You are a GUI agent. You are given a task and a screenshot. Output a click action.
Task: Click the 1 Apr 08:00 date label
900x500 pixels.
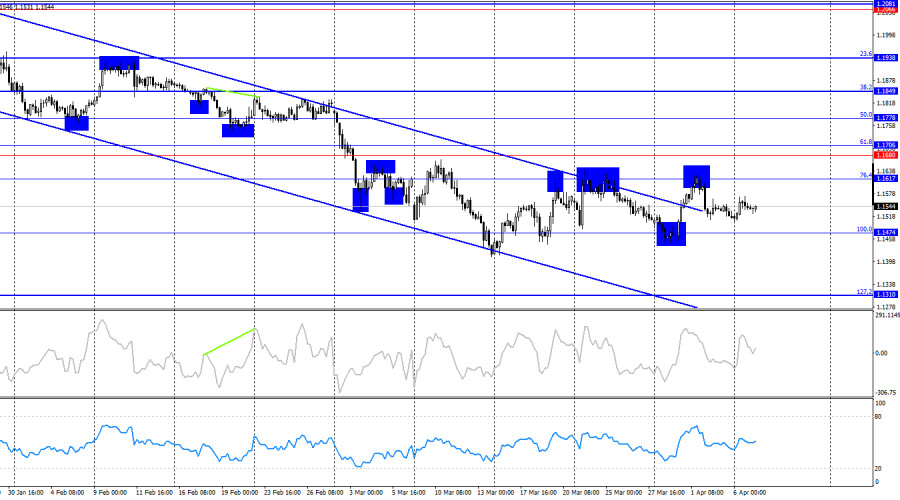pyautogui.click(x=707, y=493)
